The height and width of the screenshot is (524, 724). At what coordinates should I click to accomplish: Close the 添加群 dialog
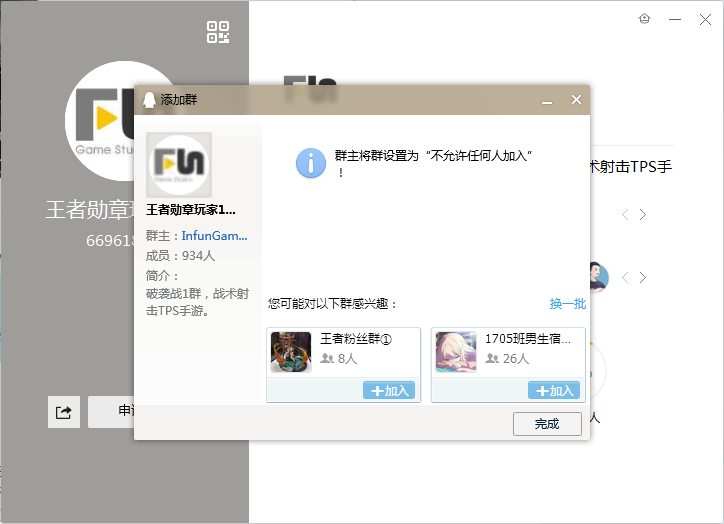[576, 100]
